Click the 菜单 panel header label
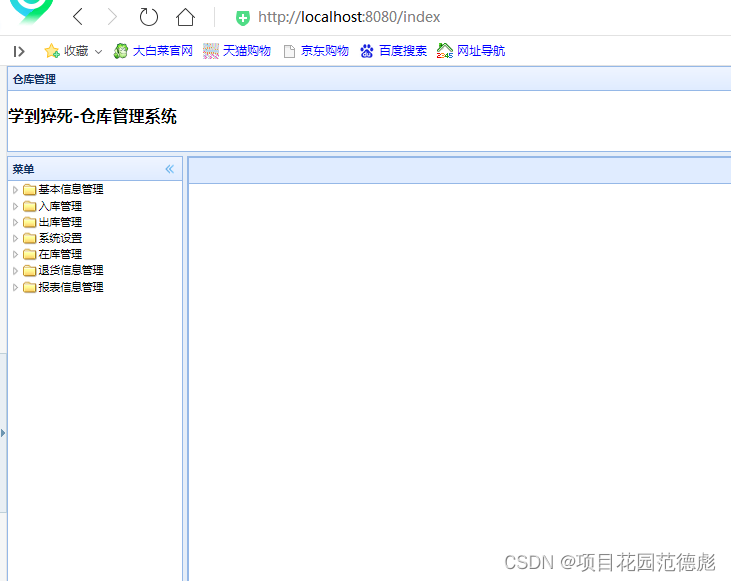 [x=23, y=169]
